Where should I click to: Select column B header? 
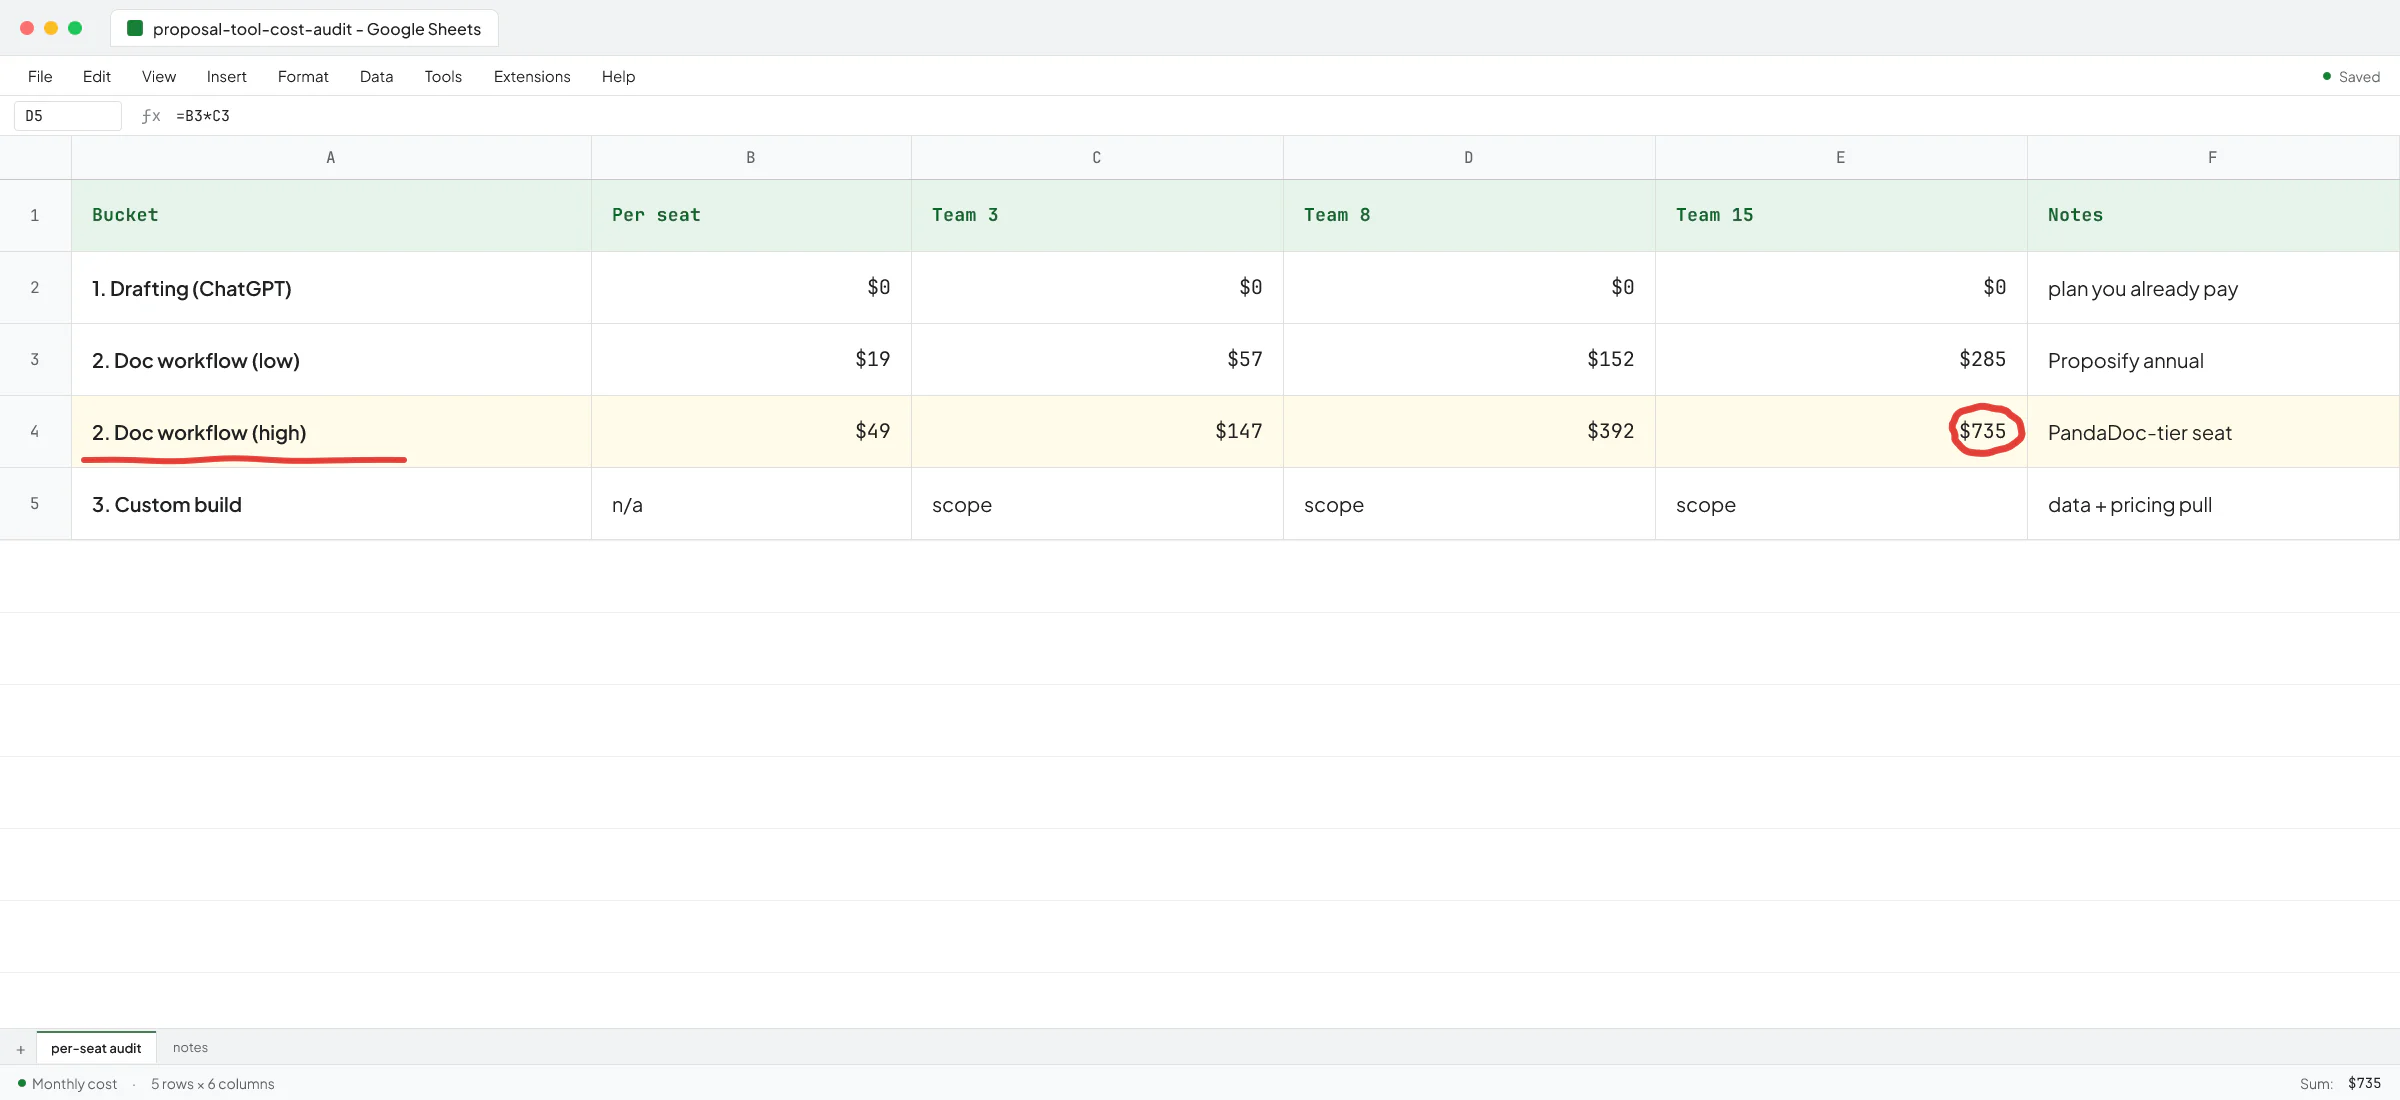pyautogui.click(x=751, y=158)
